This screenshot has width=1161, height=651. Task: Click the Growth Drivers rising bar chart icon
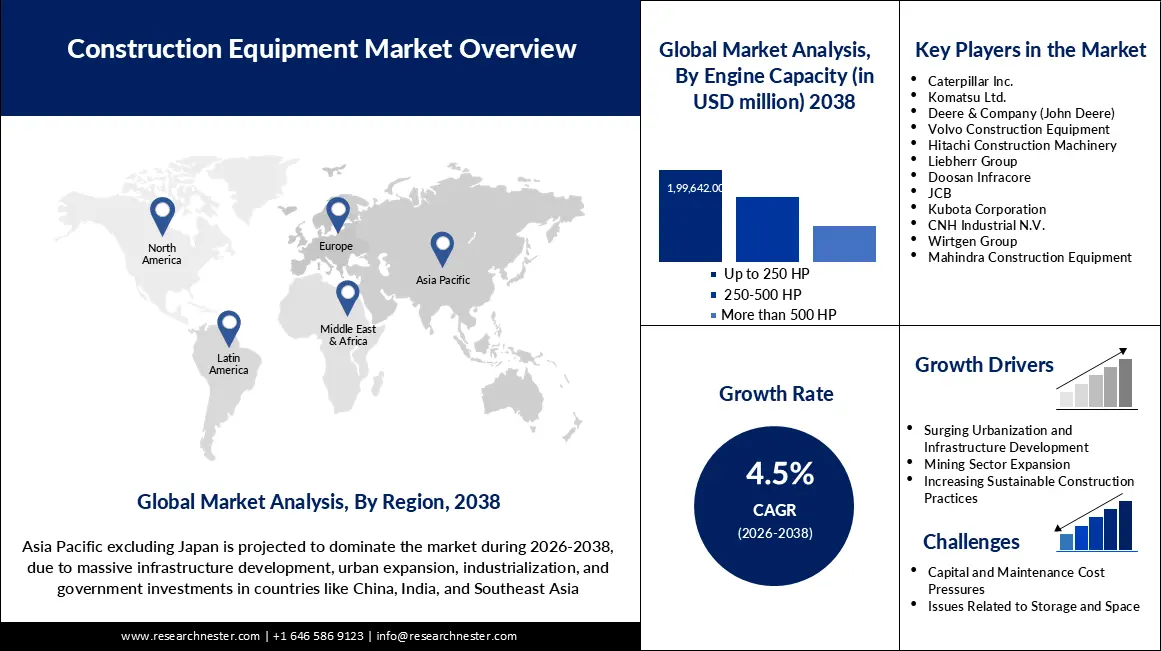tap(1096, 378)
